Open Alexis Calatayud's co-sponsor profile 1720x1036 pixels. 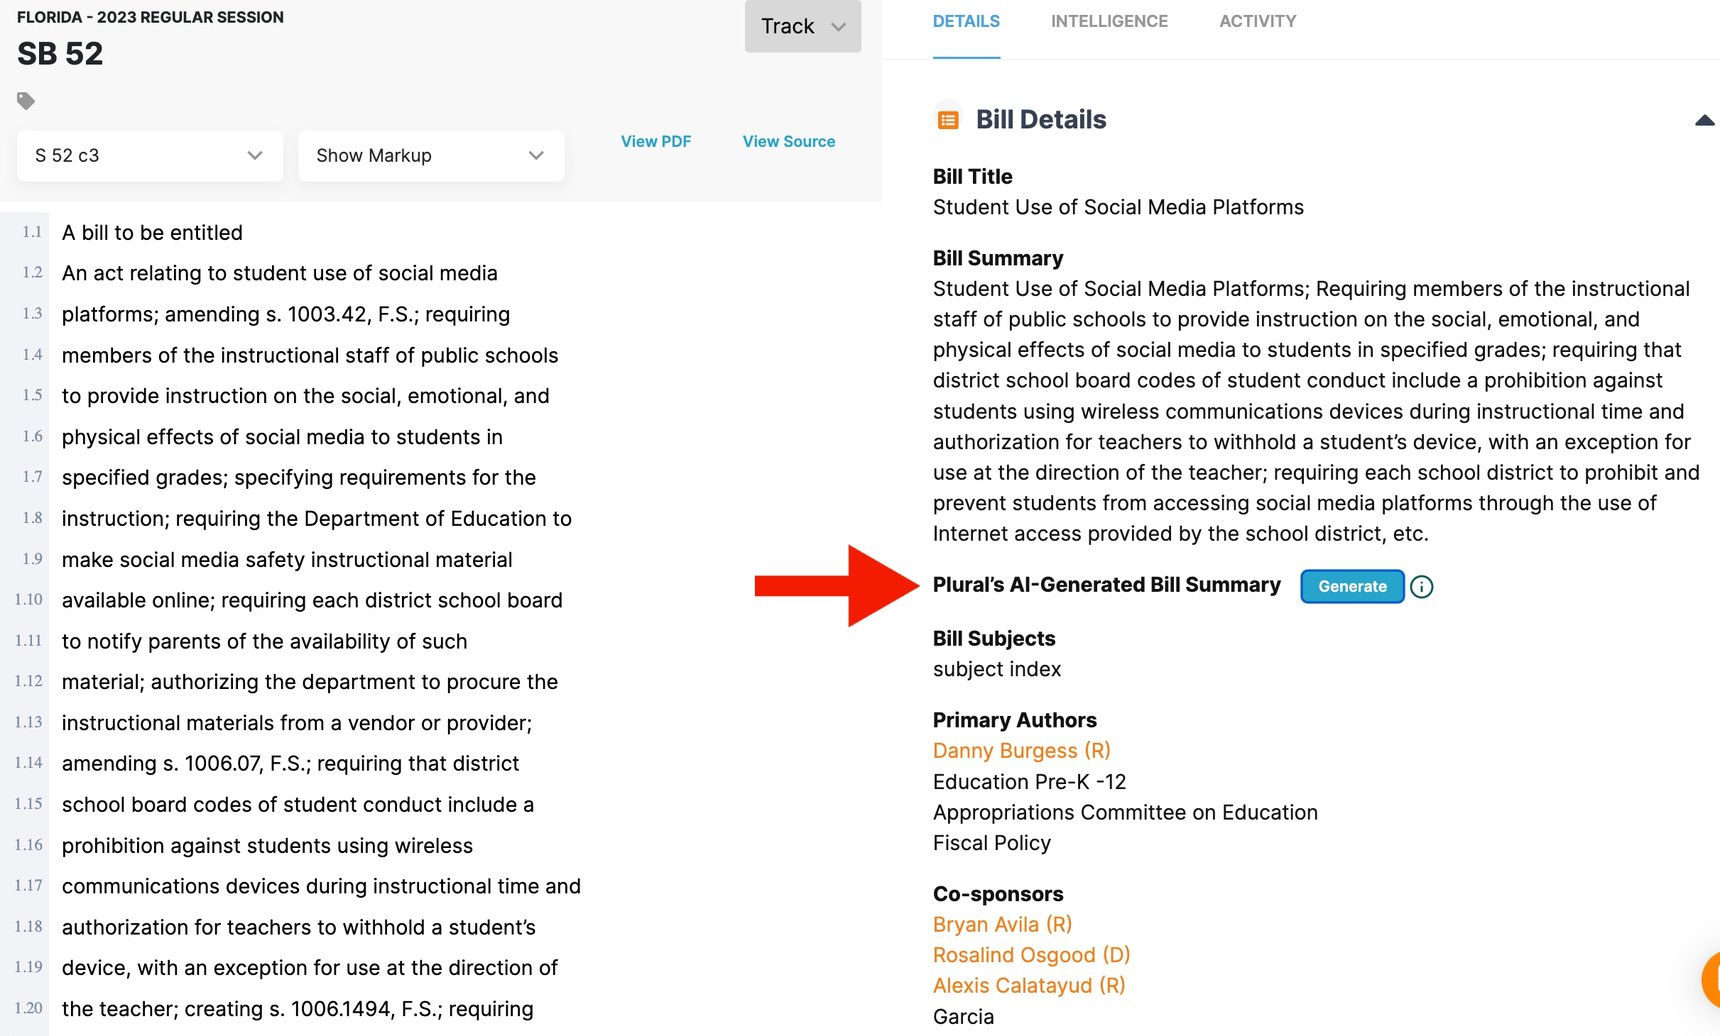pyautogui.click(x=1029, y=985)
